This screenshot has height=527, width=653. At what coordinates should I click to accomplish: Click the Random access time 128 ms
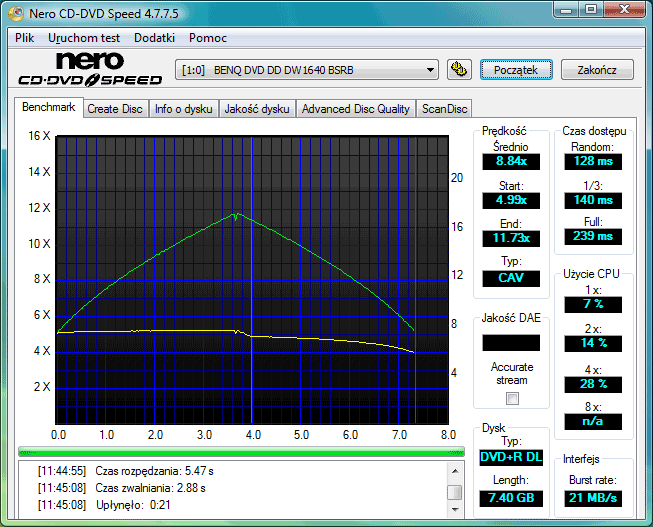593,161
